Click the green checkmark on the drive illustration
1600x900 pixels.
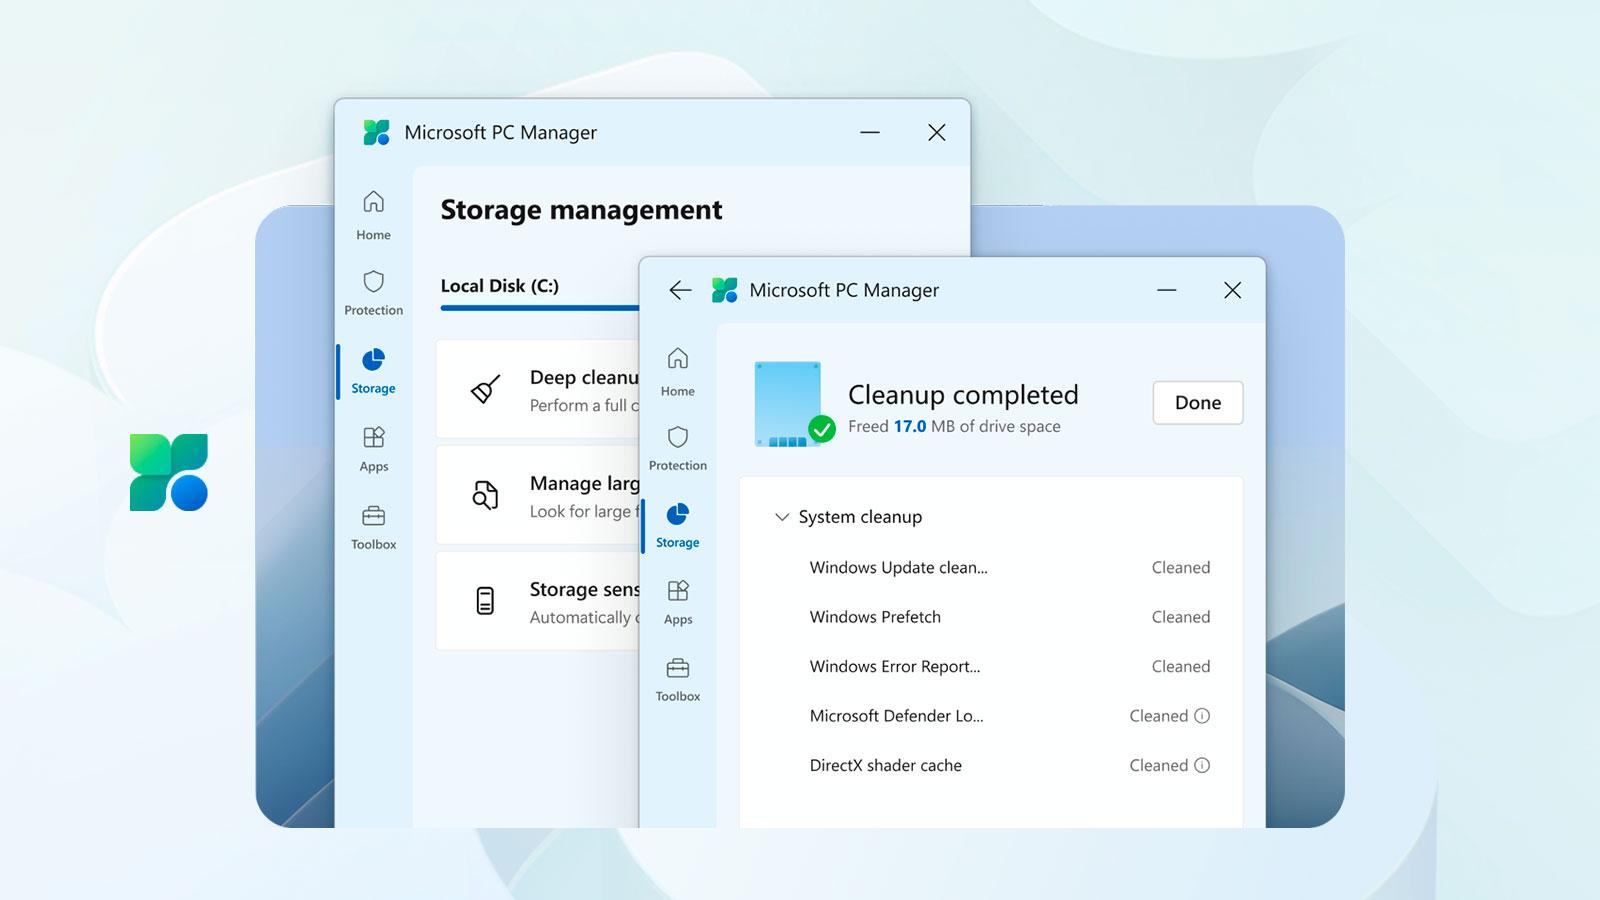[x=820, y=430]
